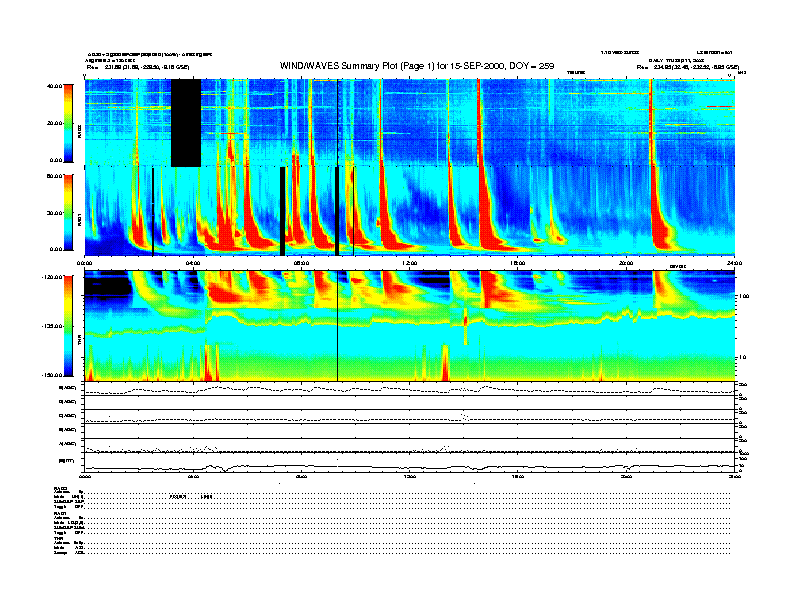Click the TNR heading in bottom status table
Image resolution: width=792 pixels, height=612 pixels.
58,538
